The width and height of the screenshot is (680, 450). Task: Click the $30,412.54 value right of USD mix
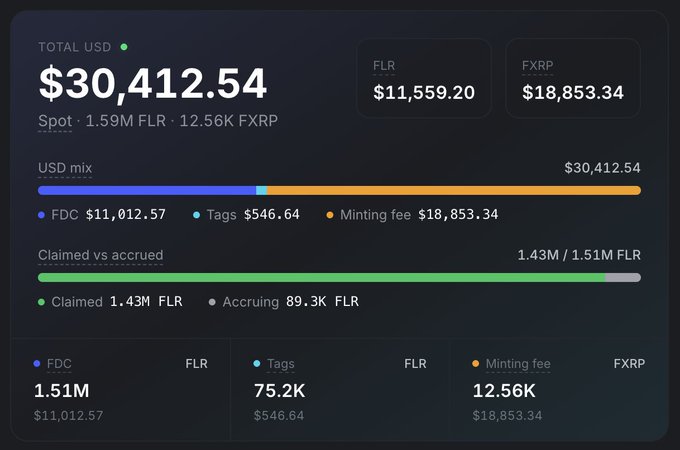pos(602,168)
